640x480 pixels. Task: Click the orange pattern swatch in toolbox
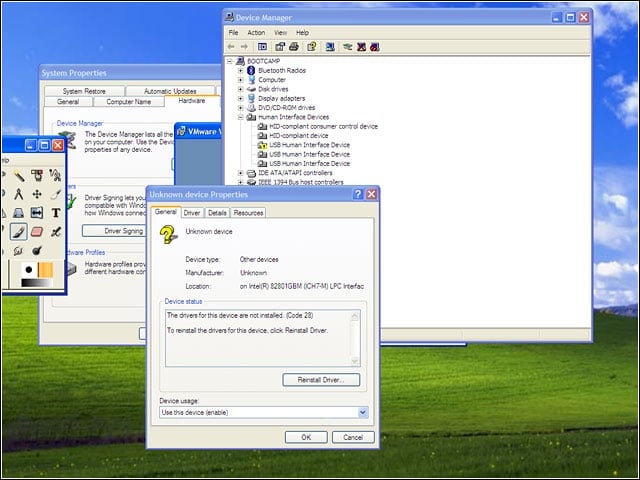46,270
